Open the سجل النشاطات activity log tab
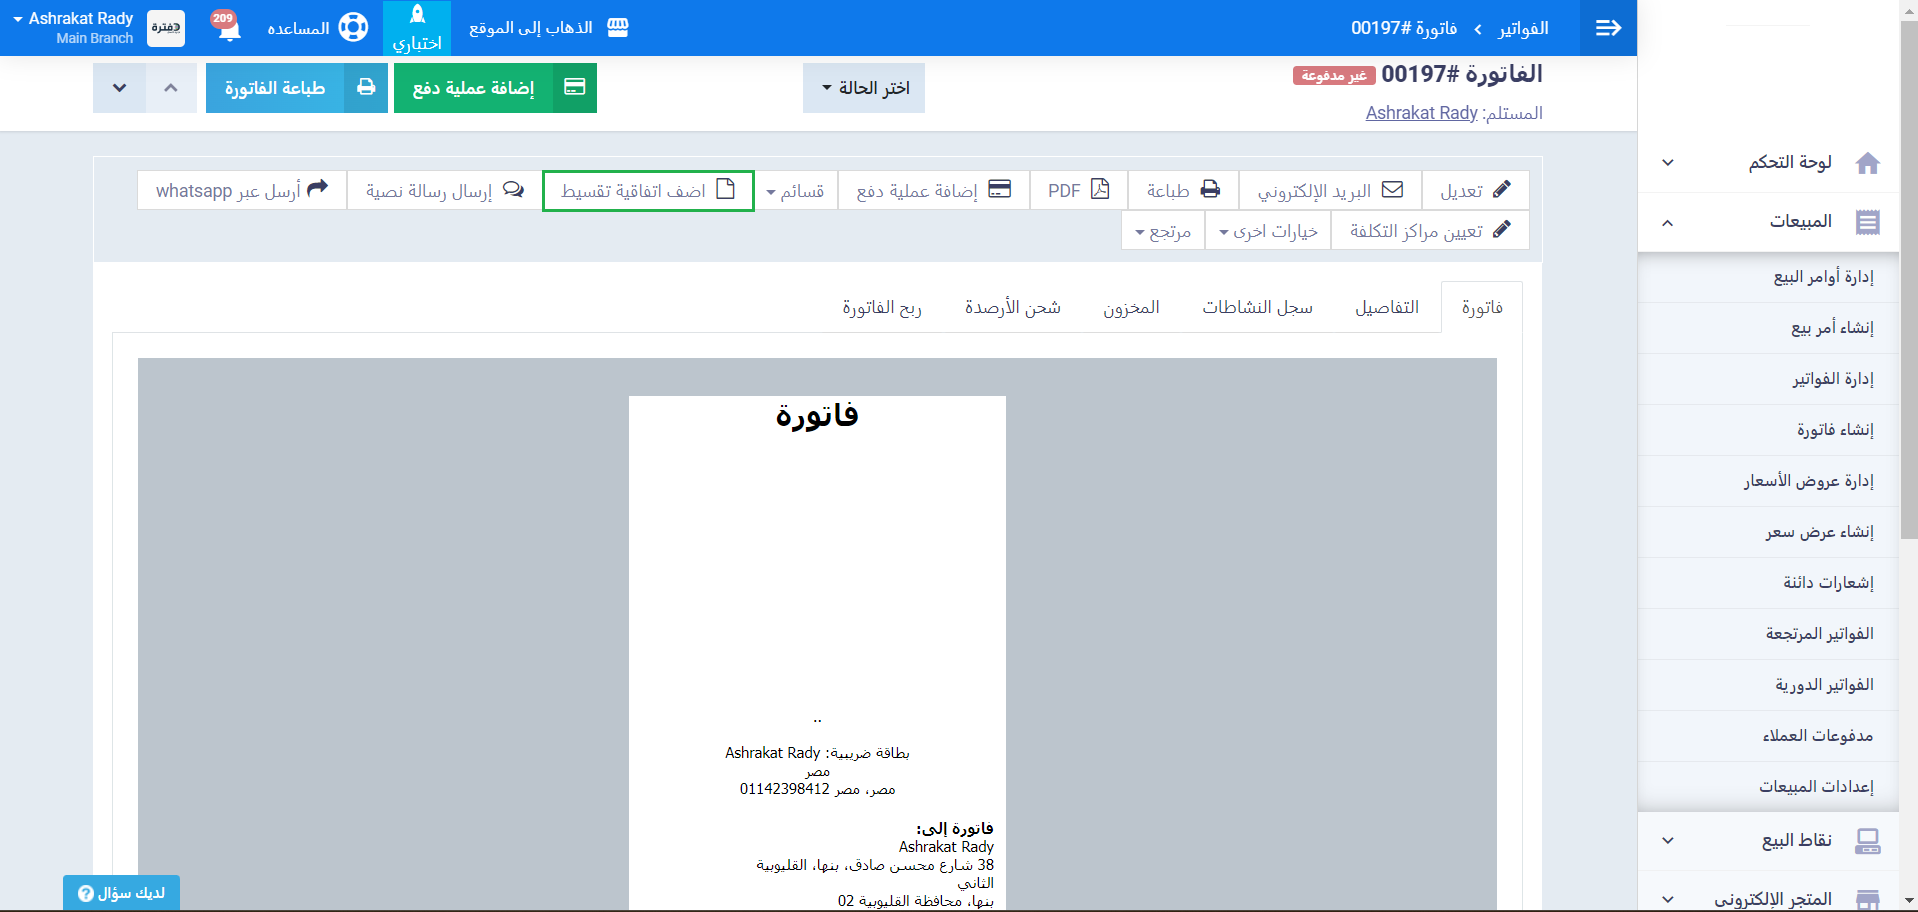The image size is (1918, 912). click(1257, 307)
